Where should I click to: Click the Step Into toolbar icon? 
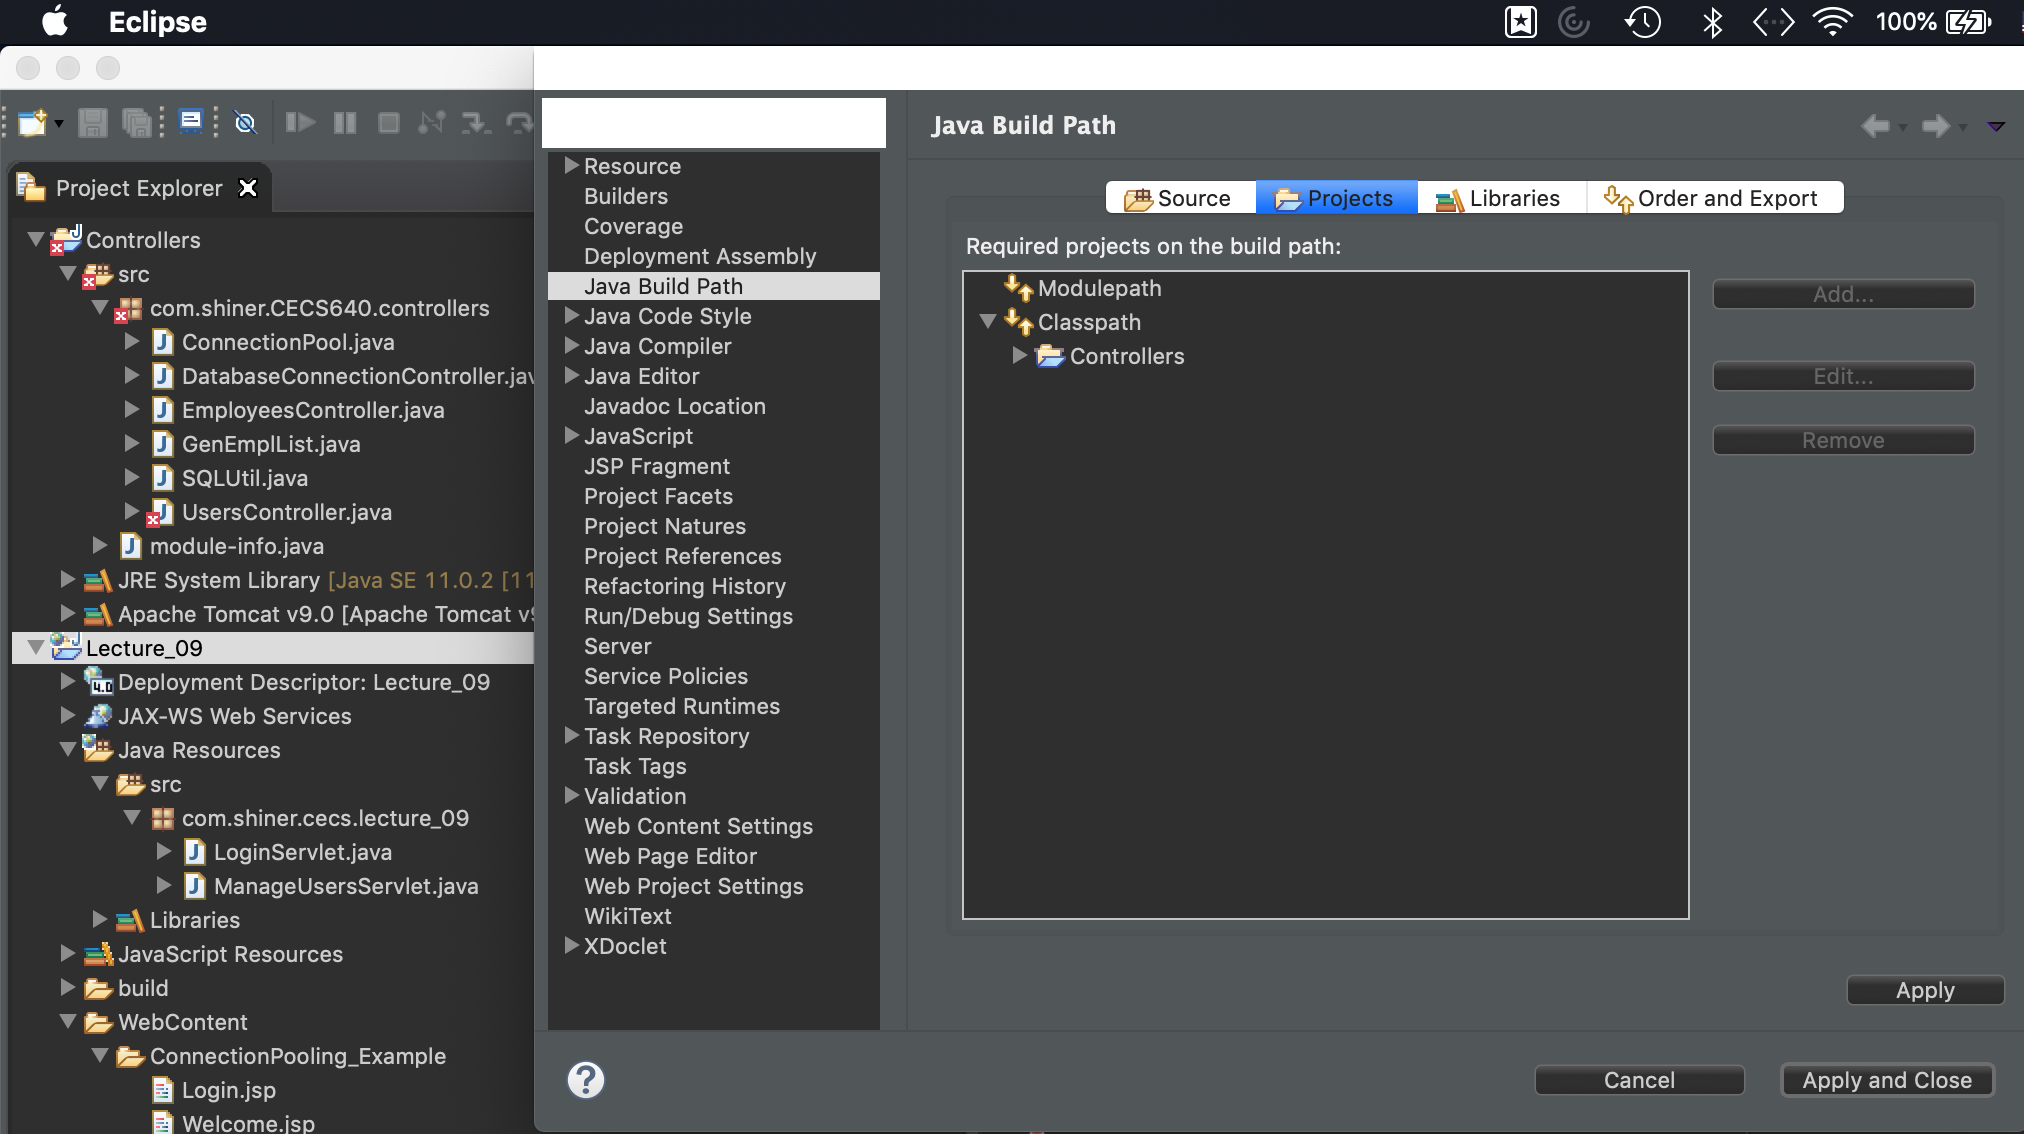coord(476,123)
